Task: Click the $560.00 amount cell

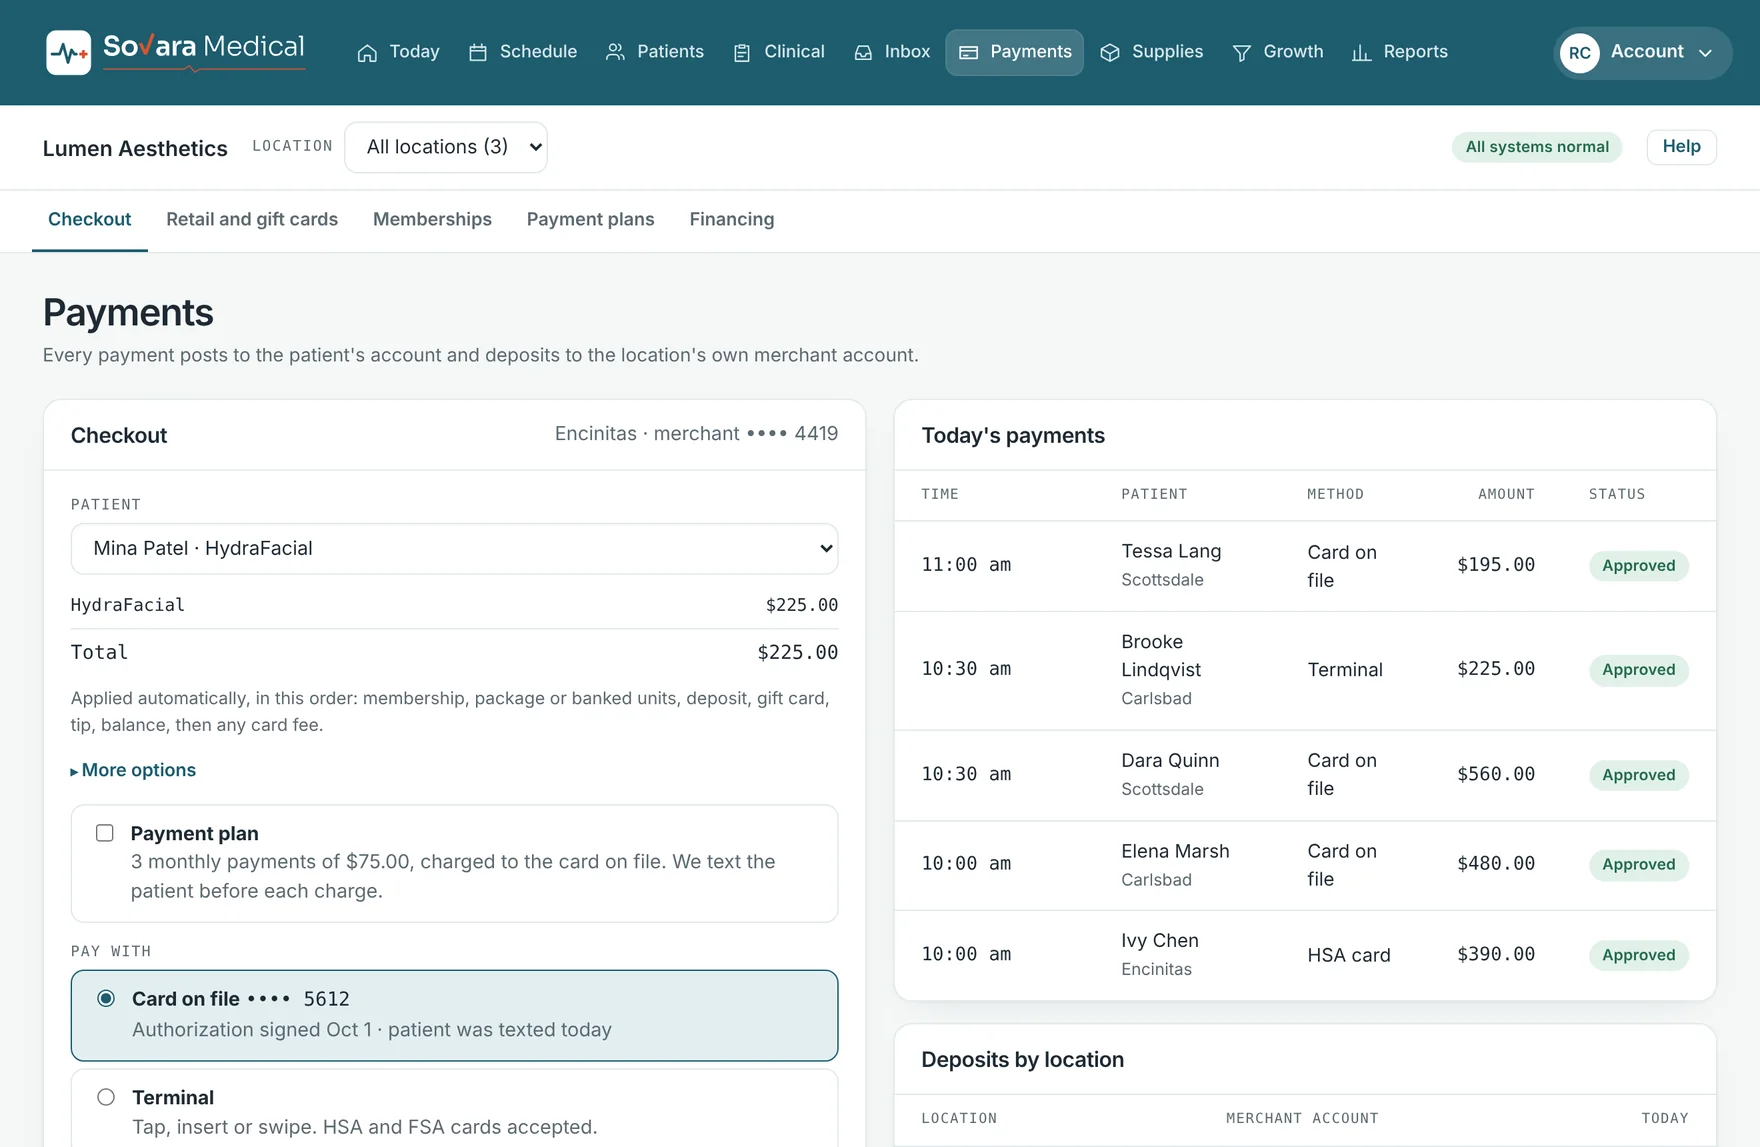Action: [x=1496, y=774]
